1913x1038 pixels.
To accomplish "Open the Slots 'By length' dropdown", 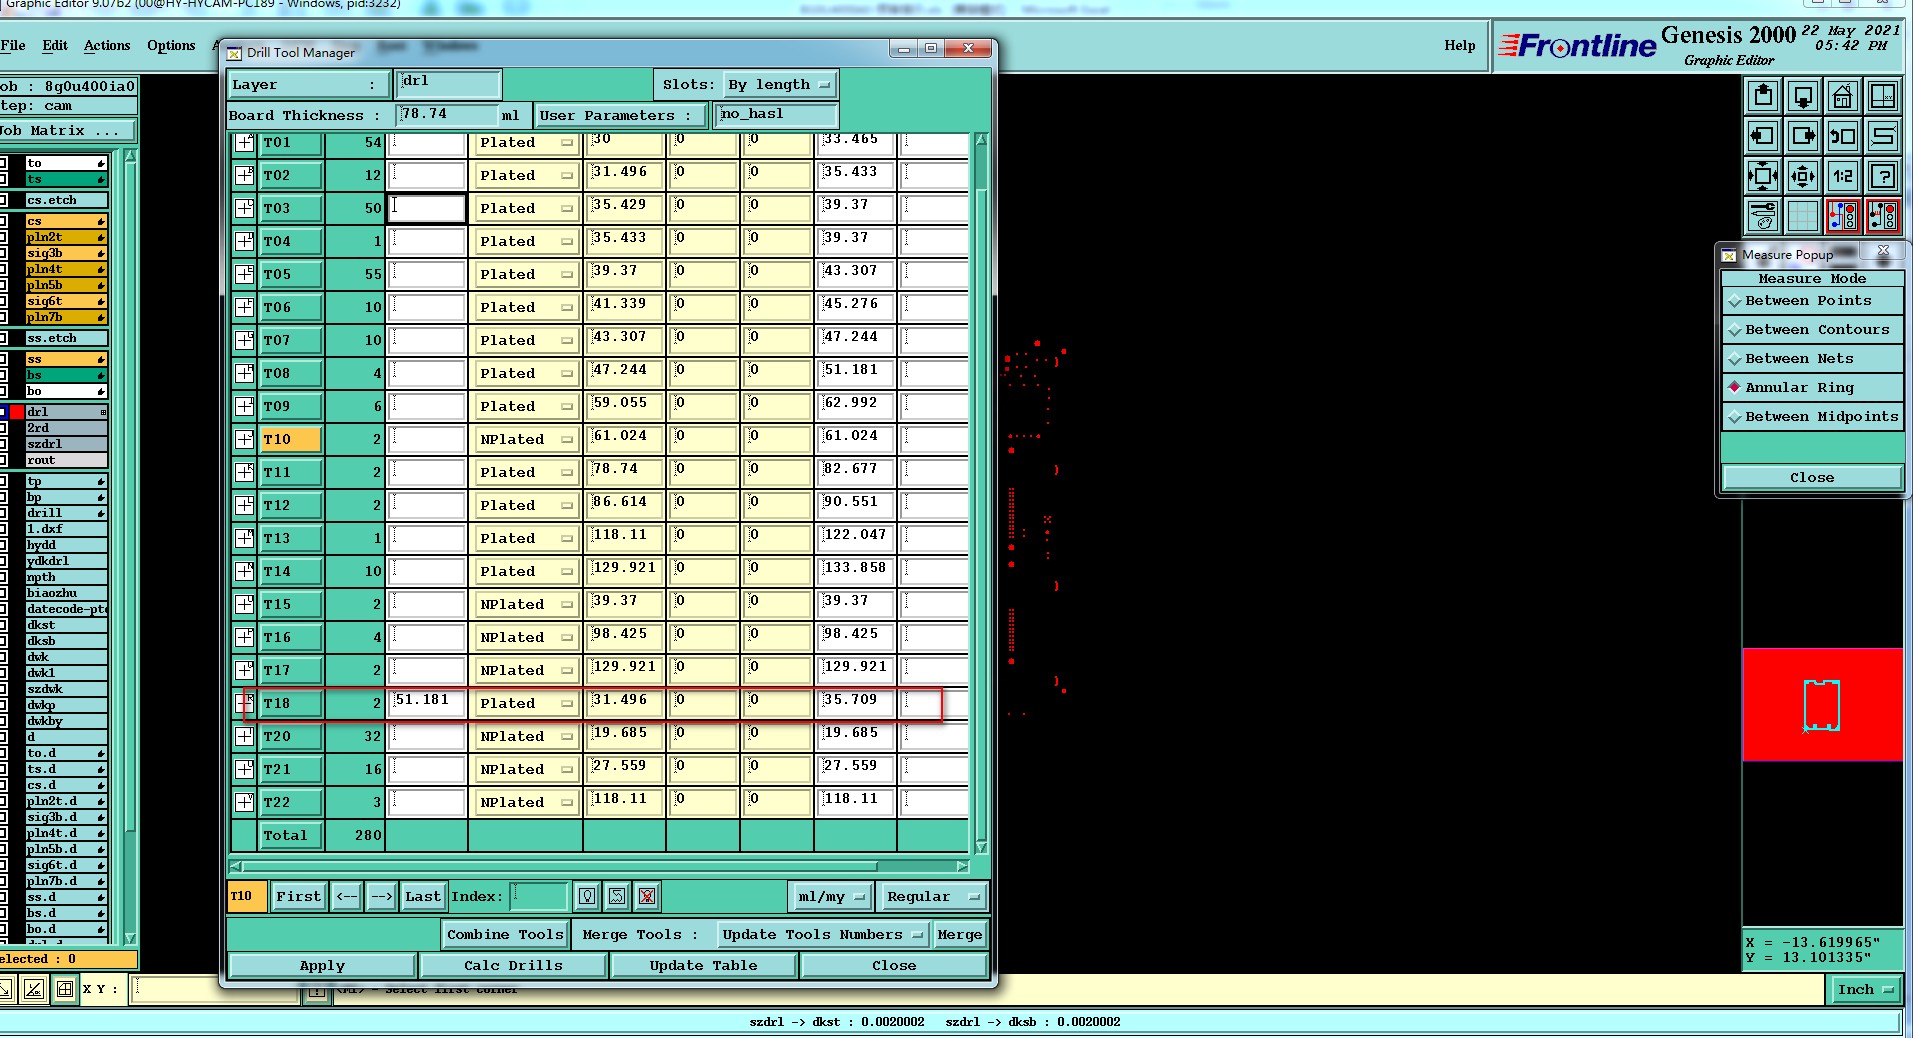I will tap(779, 85).
